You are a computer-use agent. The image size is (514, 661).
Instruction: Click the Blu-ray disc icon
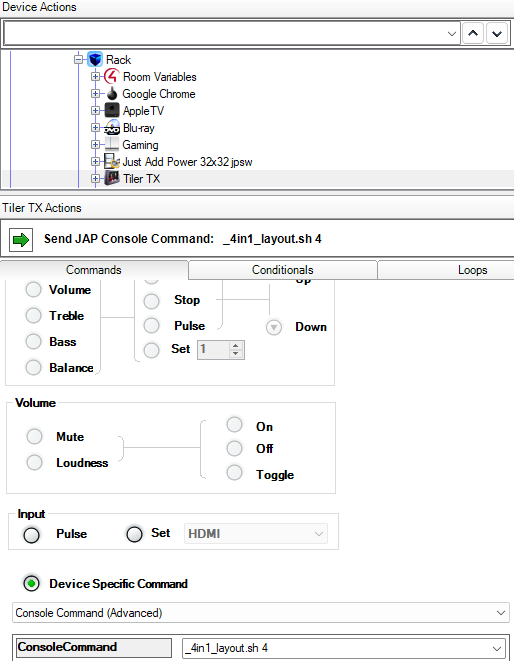pos(112,128)
